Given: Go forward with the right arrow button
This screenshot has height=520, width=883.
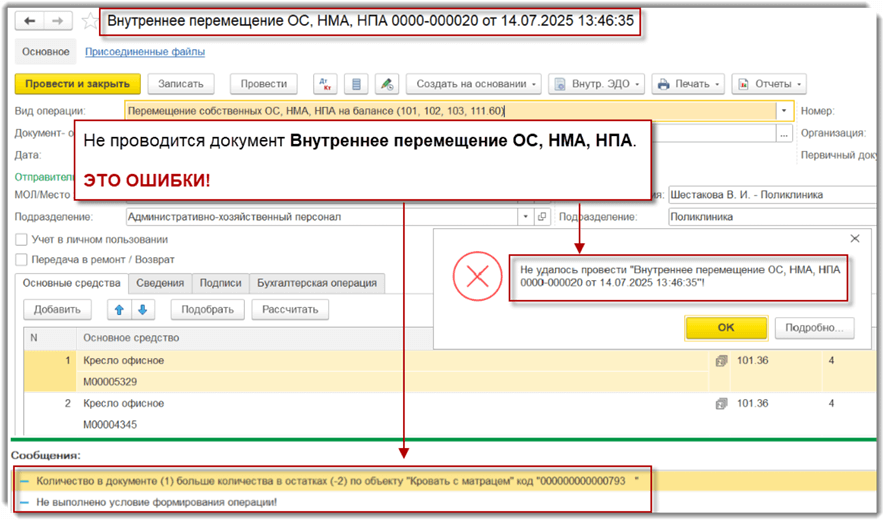Looking at the screenshot, I should 58,21.
